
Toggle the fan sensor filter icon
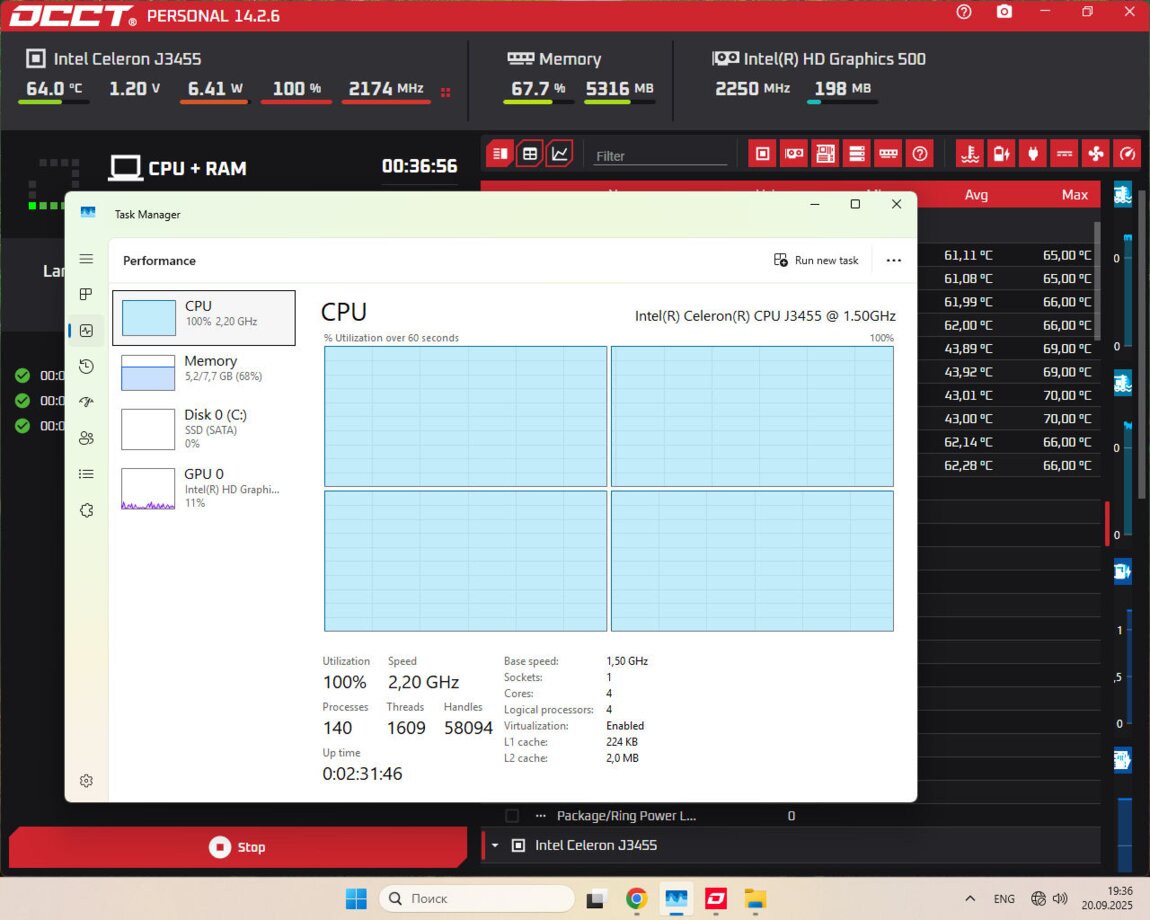tap(1095, 154)
